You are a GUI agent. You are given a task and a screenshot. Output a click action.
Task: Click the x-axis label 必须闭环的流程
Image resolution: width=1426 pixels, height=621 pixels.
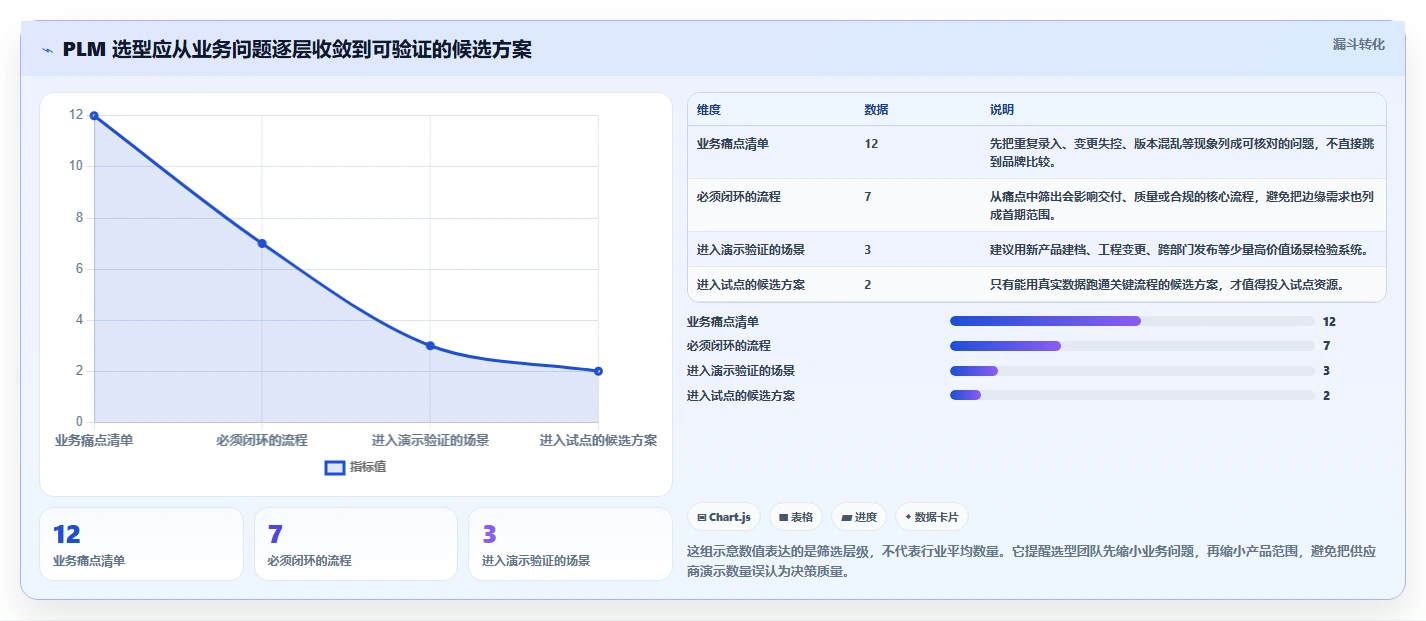pos(262,440)
